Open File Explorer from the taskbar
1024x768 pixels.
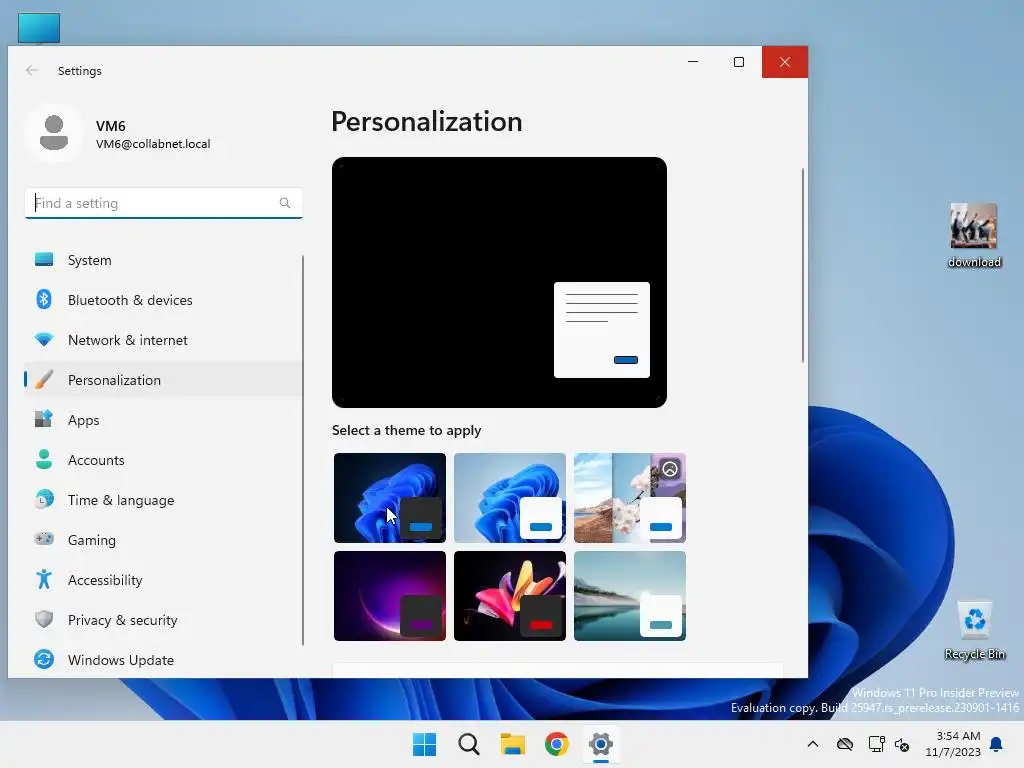[513, 744]
